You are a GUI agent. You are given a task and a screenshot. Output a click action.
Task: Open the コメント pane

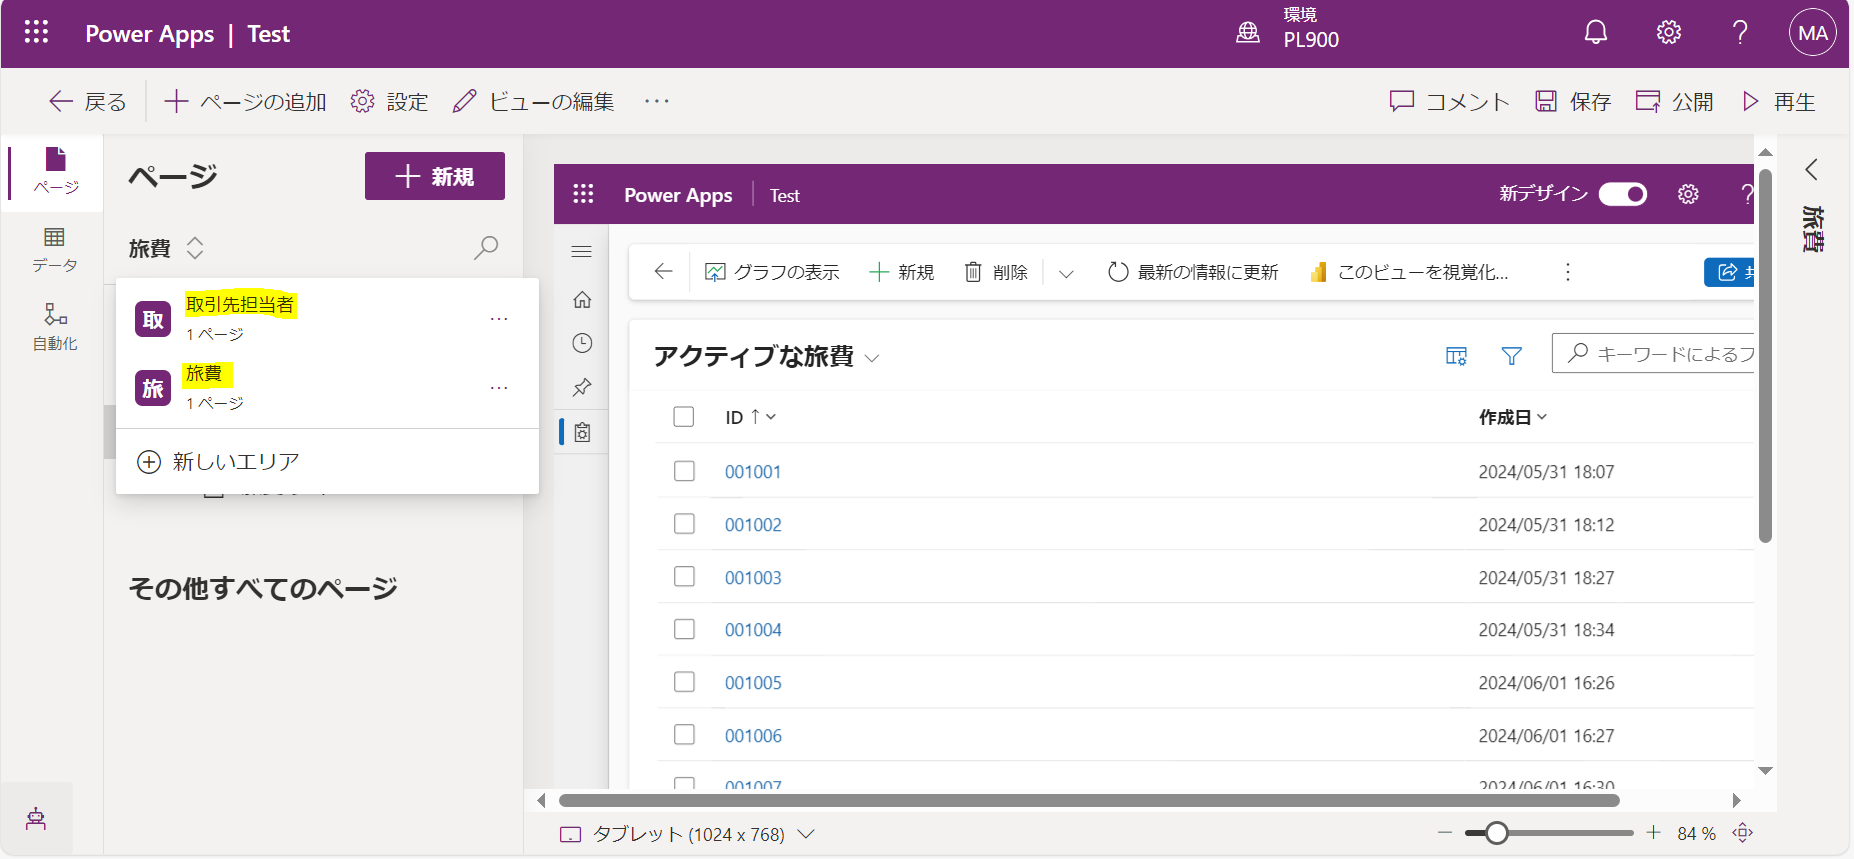click(x=1449, y=102)
